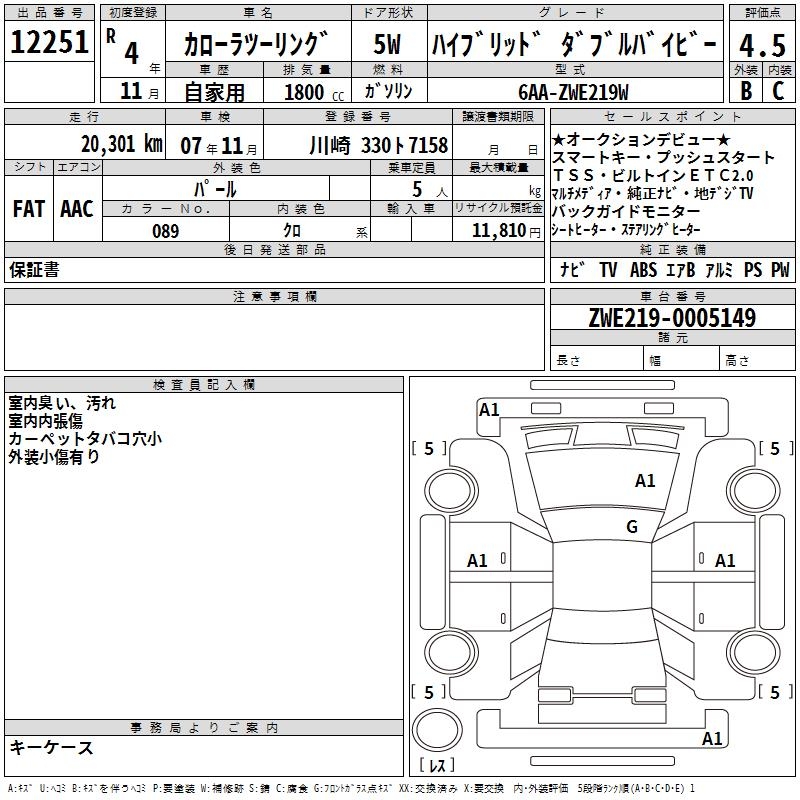Click the recycle deposit 11,810円

pyautogui.click(x=506, y=231)
